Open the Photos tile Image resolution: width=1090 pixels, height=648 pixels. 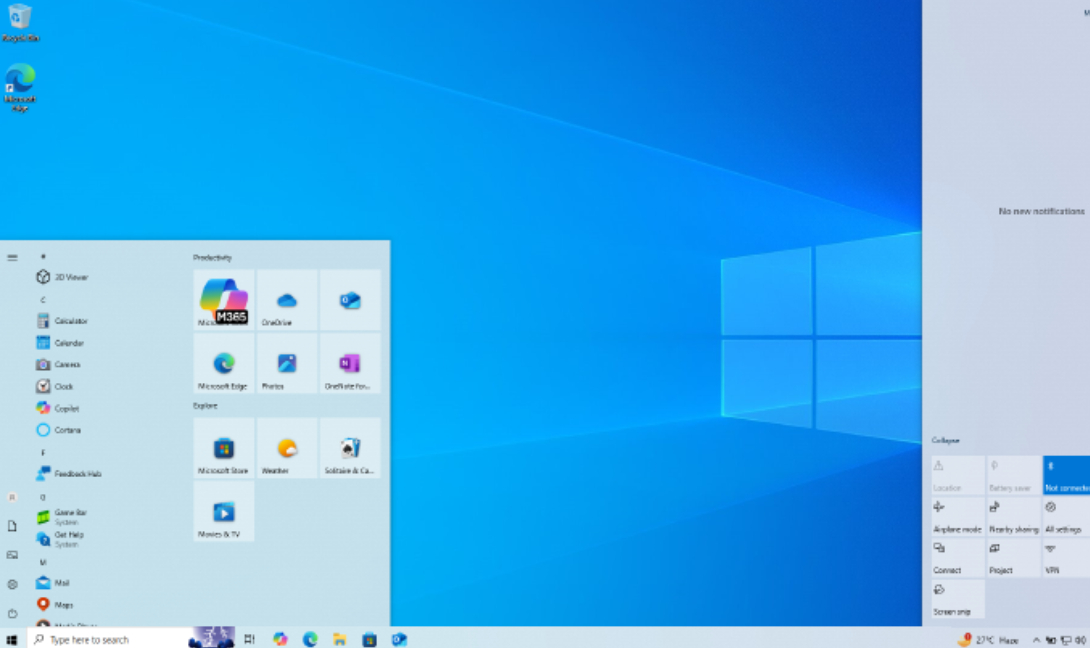click(x=287, y=364)
